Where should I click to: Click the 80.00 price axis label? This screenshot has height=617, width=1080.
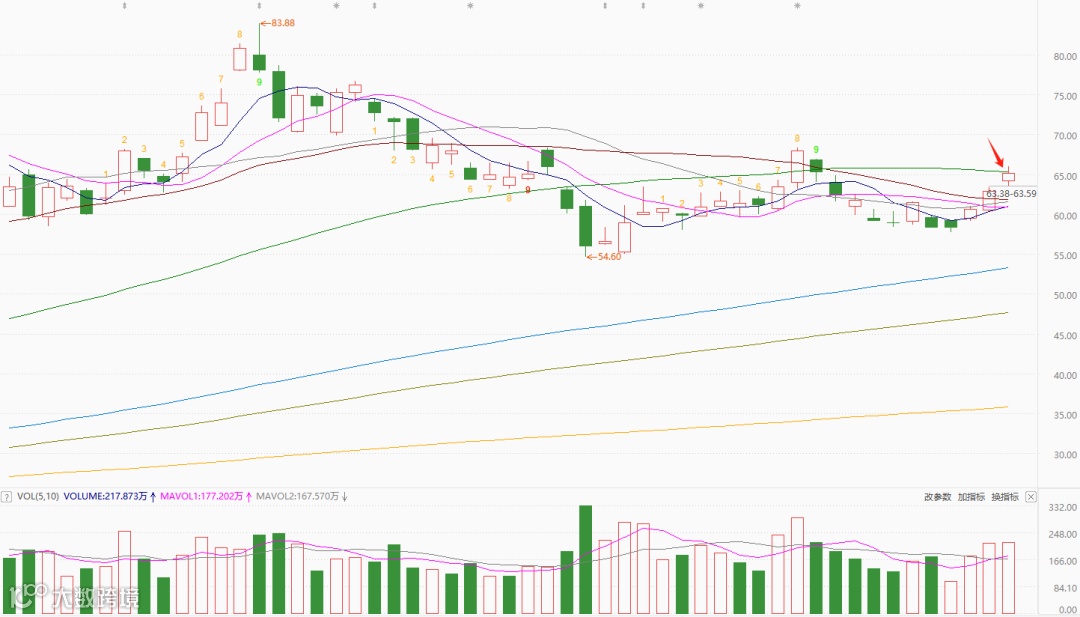coord(1066,56)
